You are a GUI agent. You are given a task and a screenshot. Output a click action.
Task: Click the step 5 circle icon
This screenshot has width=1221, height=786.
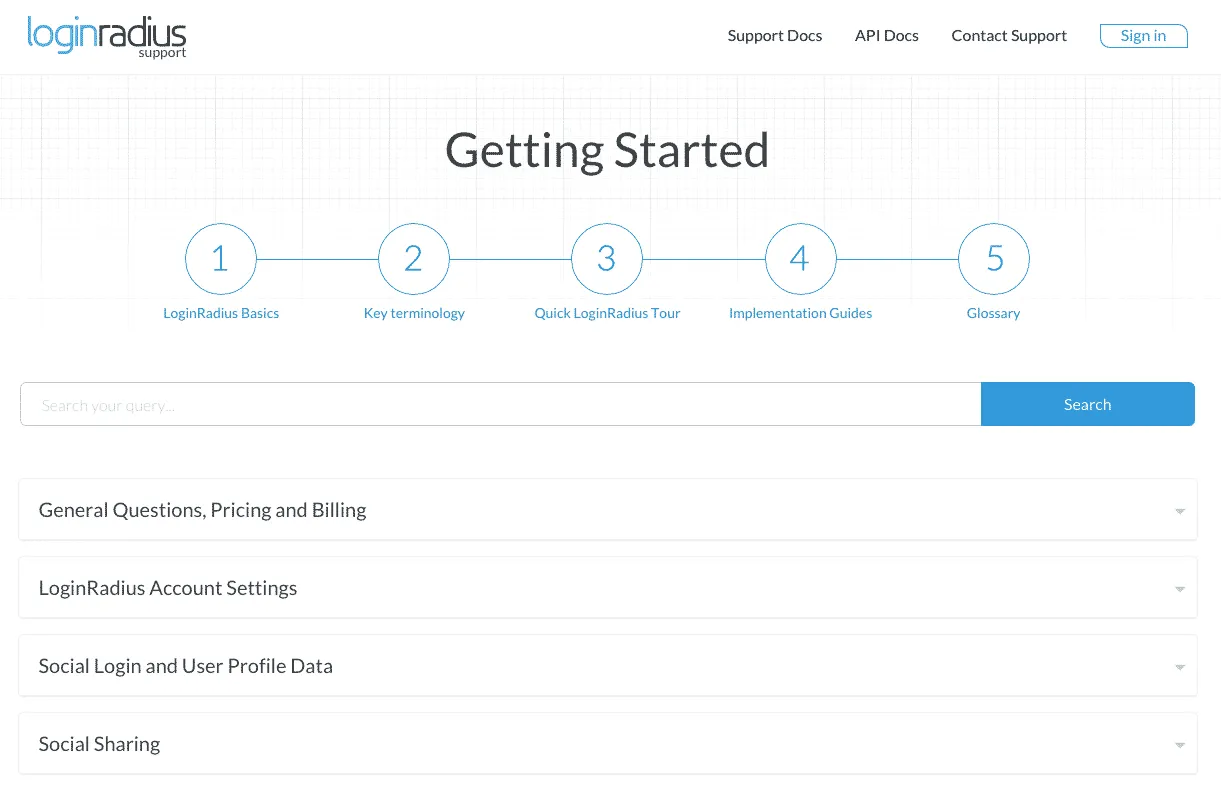tap(994, 259)
